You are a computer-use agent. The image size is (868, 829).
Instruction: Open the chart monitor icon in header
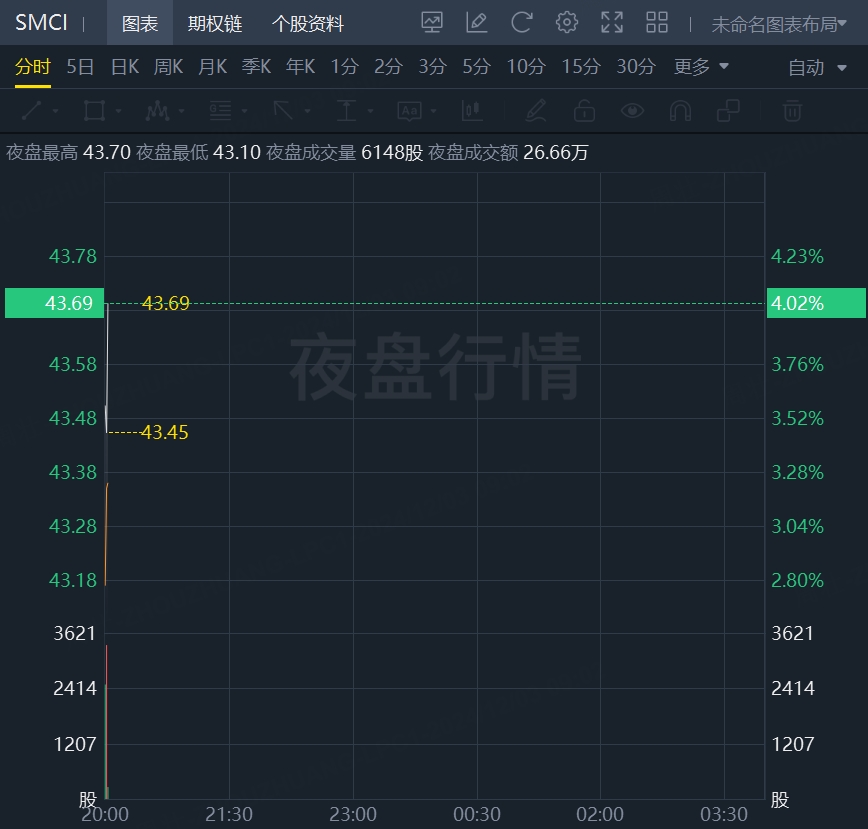point(432,23)
